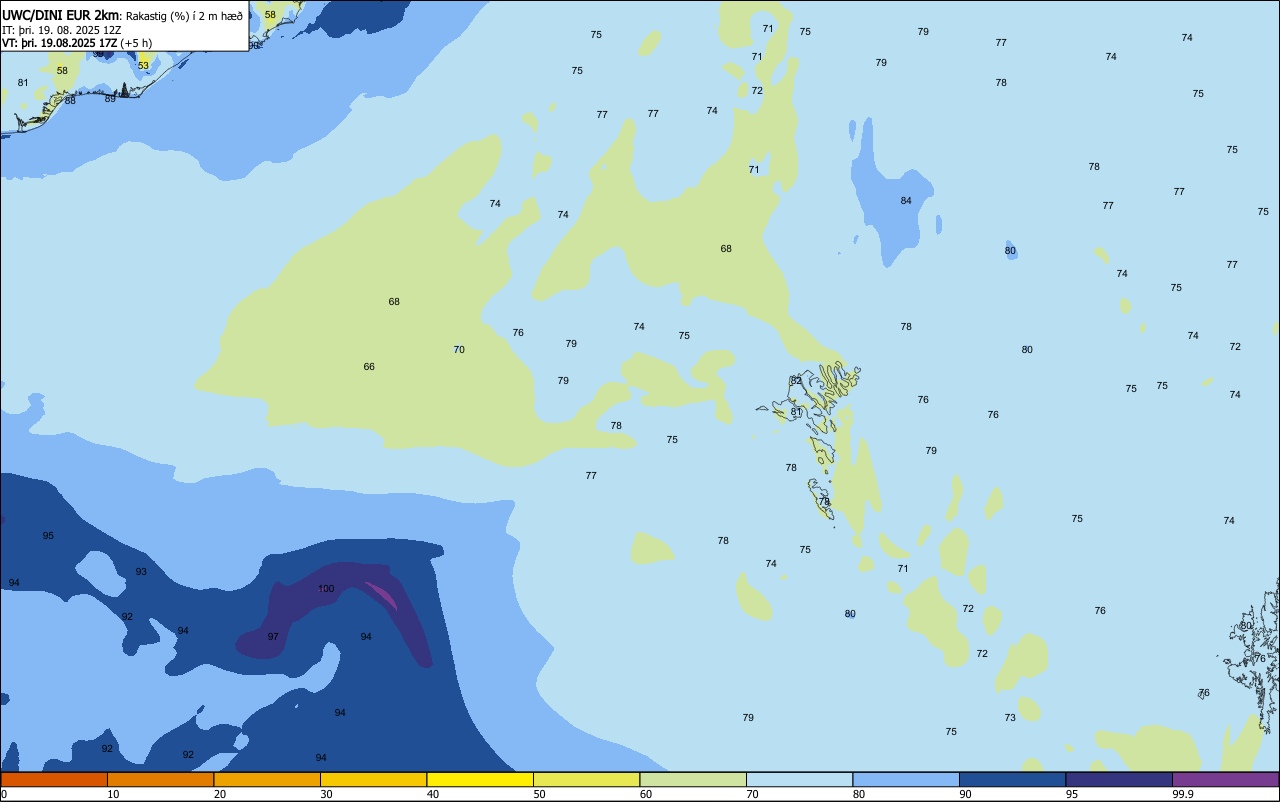The image size is (1280, 802).
Task: Pick the golden 30–40 legend swatch
Action: pyautogui.click(x=373, y=779)
